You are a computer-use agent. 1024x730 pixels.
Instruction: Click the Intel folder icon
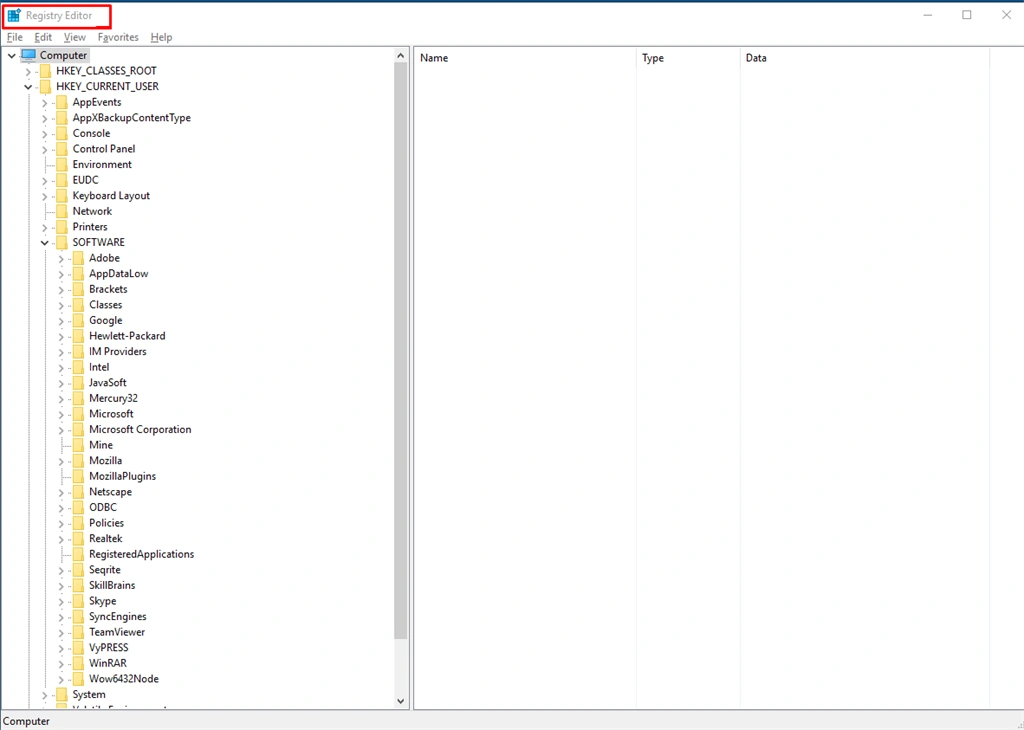(78, 367)
